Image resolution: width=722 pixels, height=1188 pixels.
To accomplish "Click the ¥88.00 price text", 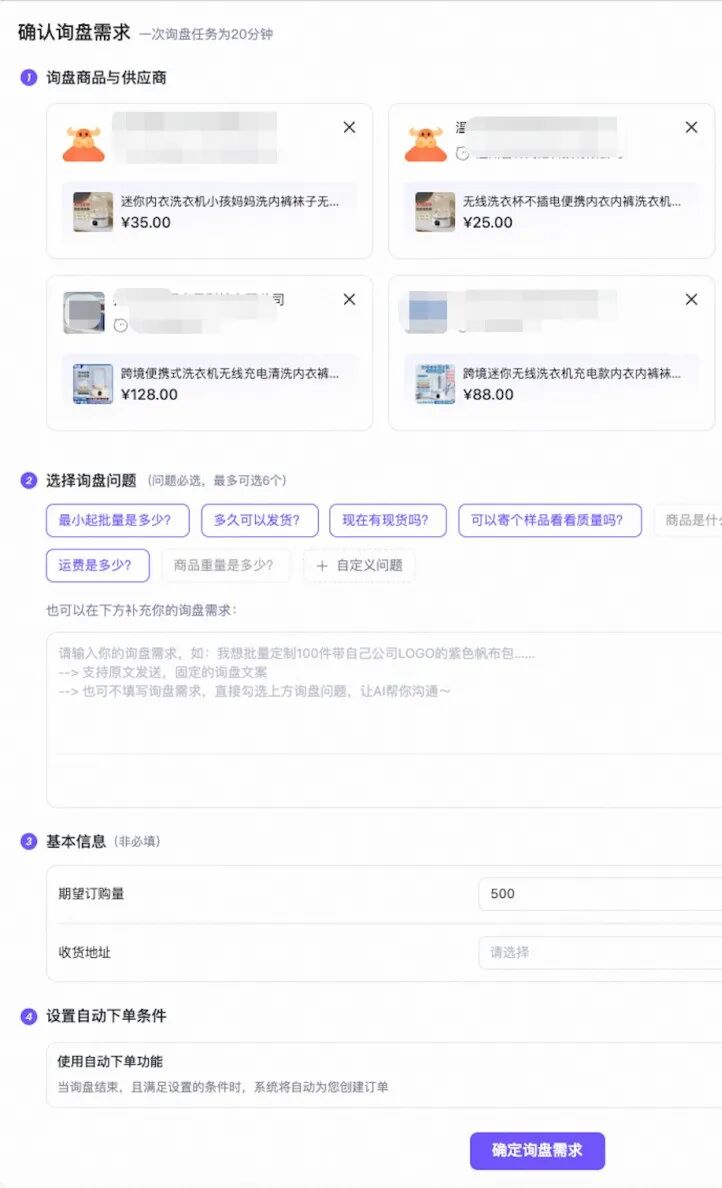I will click(x=488, y=395).
